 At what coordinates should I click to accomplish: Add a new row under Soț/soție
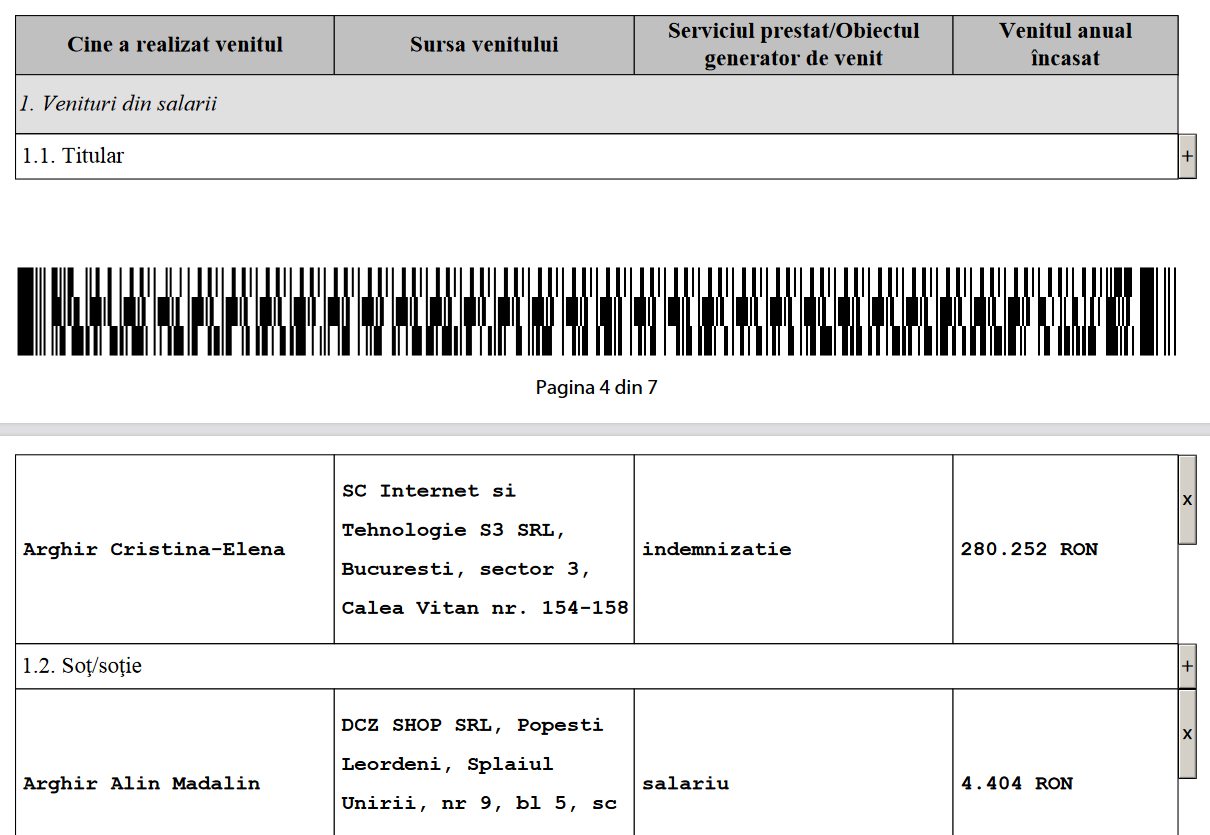[1187, 667]
